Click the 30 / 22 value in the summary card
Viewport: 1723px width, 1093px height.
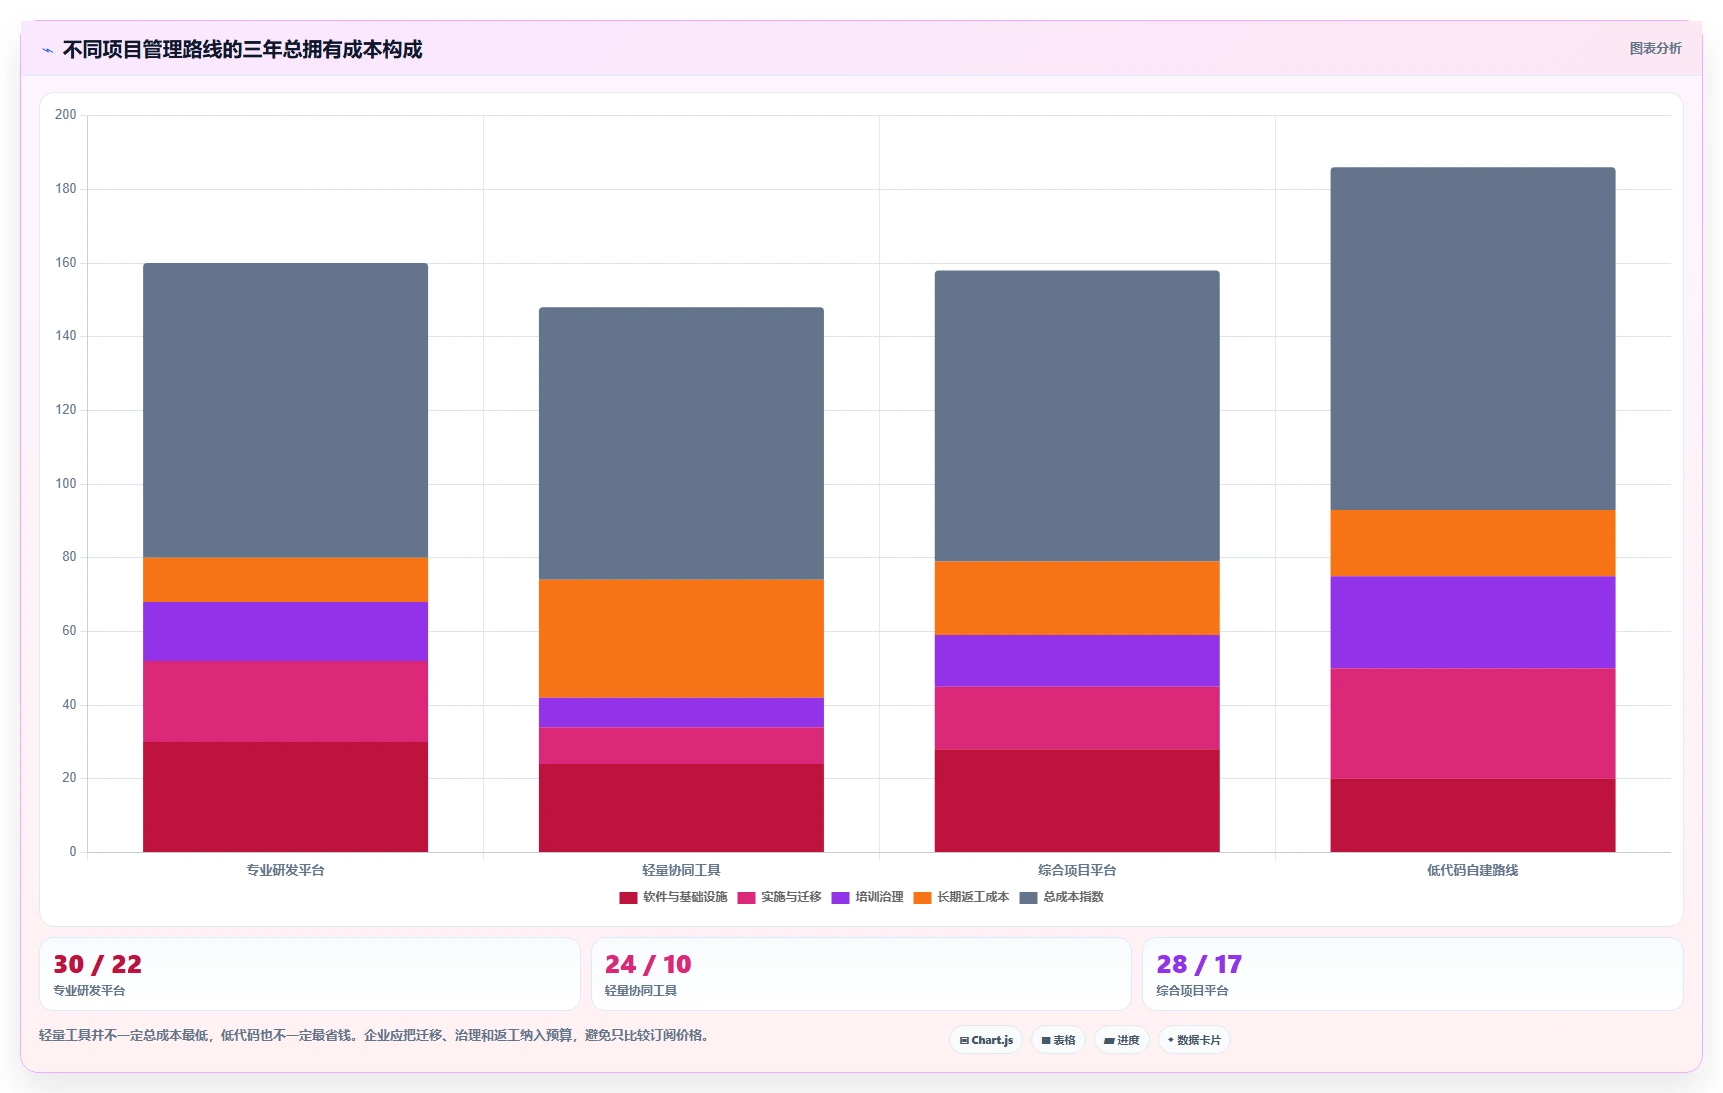pos(97,964)
